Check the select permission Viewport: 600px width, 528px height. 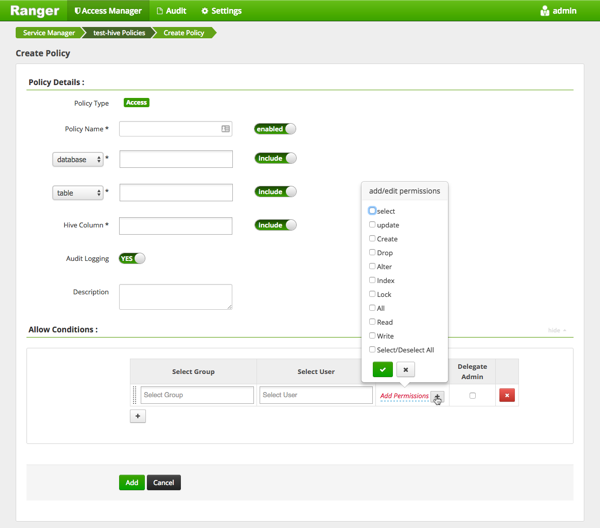372,211
